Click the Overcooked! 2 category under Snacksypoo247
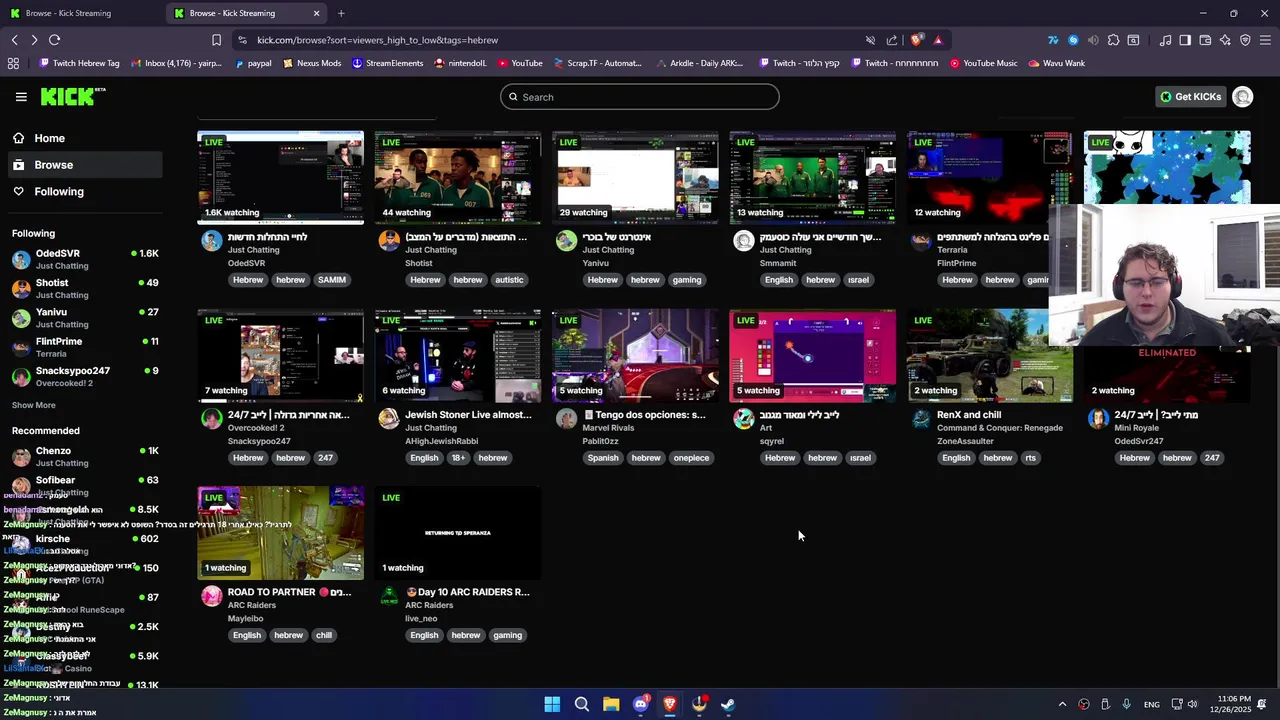Screen dimensions: 1280x720 [x=256, y=428]
